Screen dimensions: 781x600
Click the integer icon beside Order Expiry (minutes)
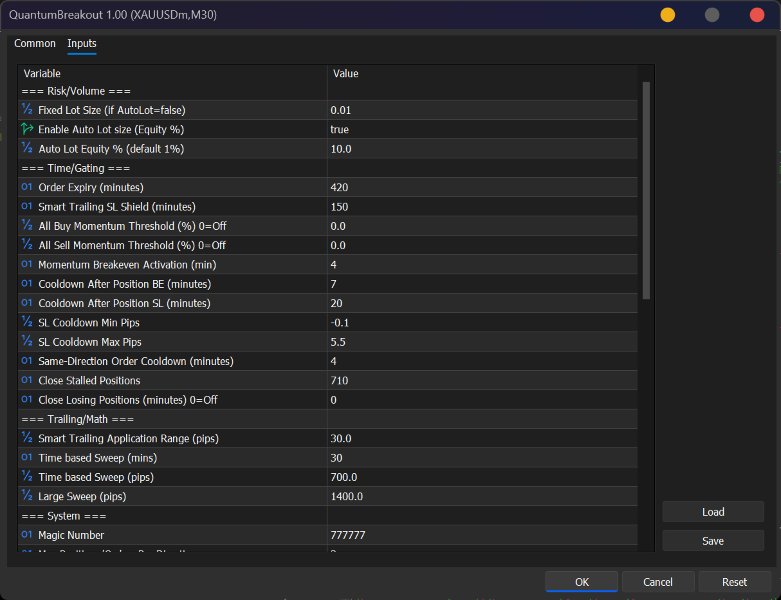27,187
